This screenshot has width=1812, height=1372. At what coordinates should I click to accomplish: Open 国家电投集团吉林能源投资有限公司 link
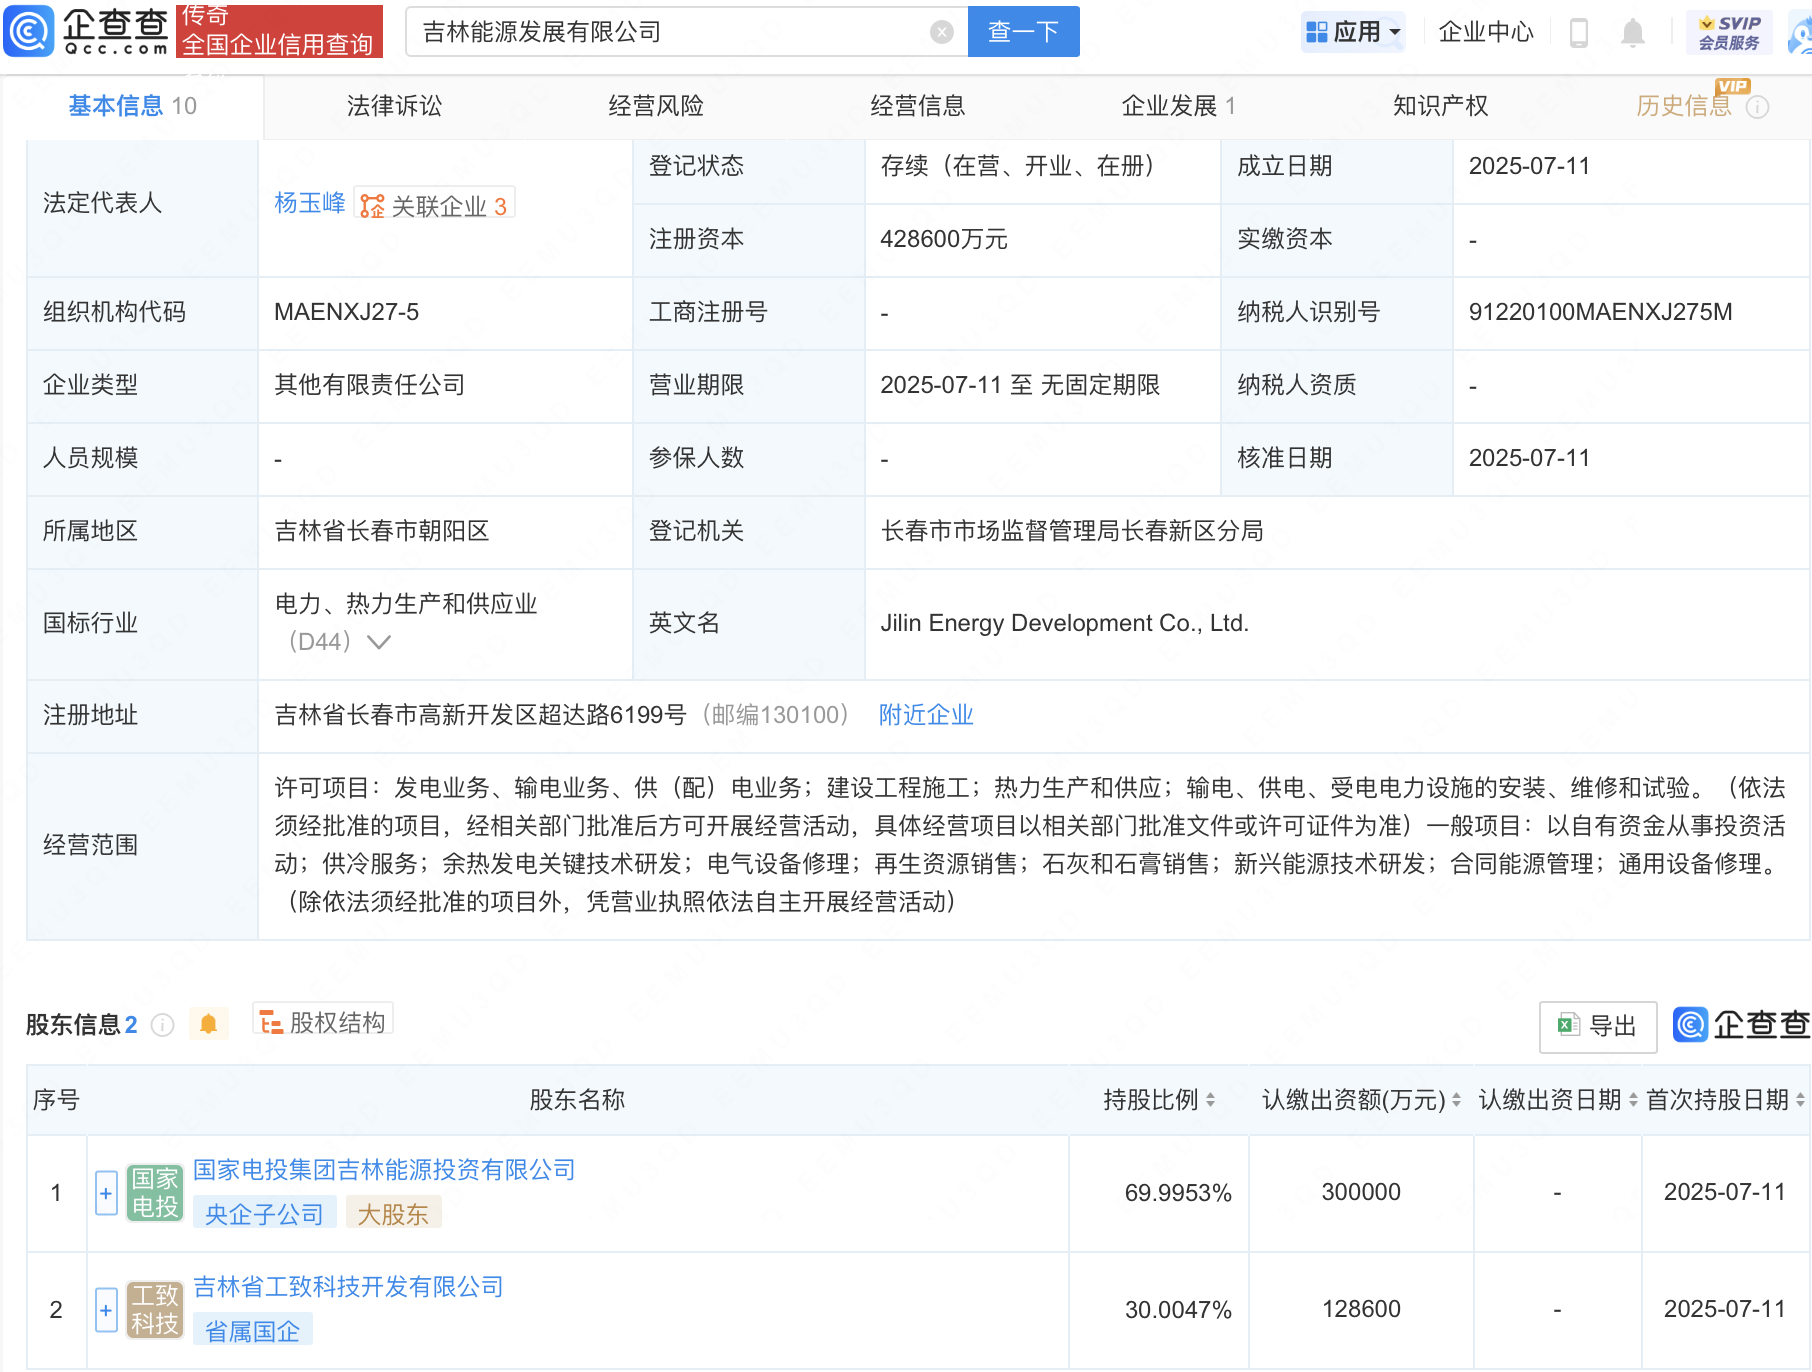pos(384,1170)
